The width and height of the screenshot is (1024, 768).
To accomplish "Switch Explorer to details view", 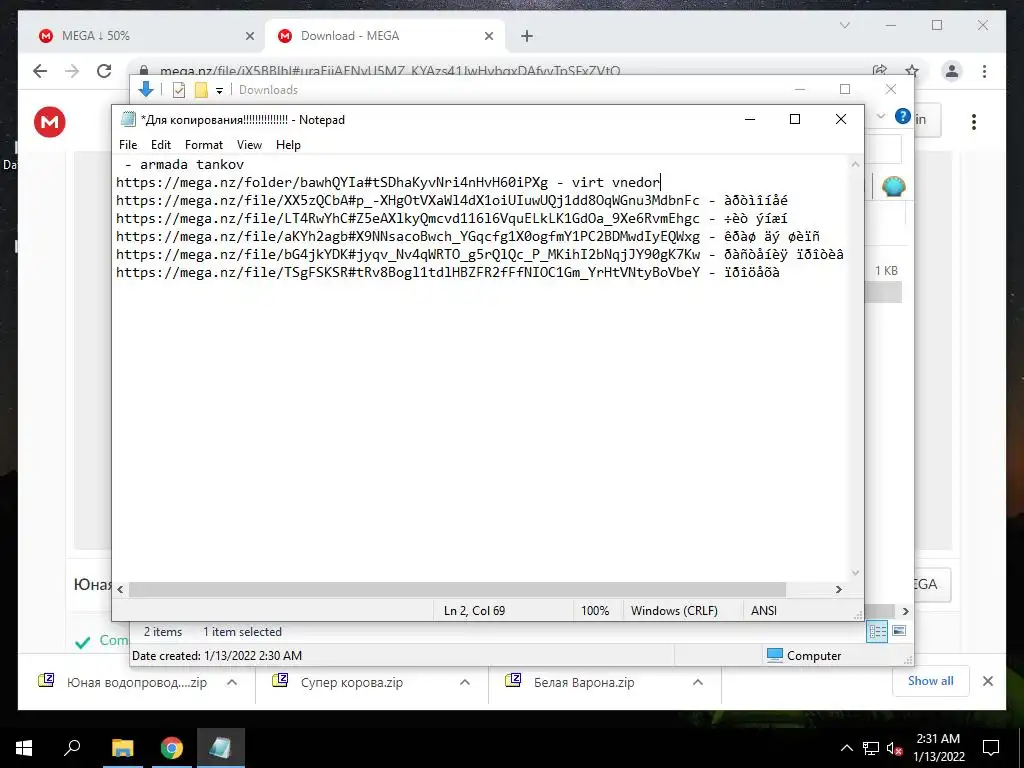I will tap(877, 631).
